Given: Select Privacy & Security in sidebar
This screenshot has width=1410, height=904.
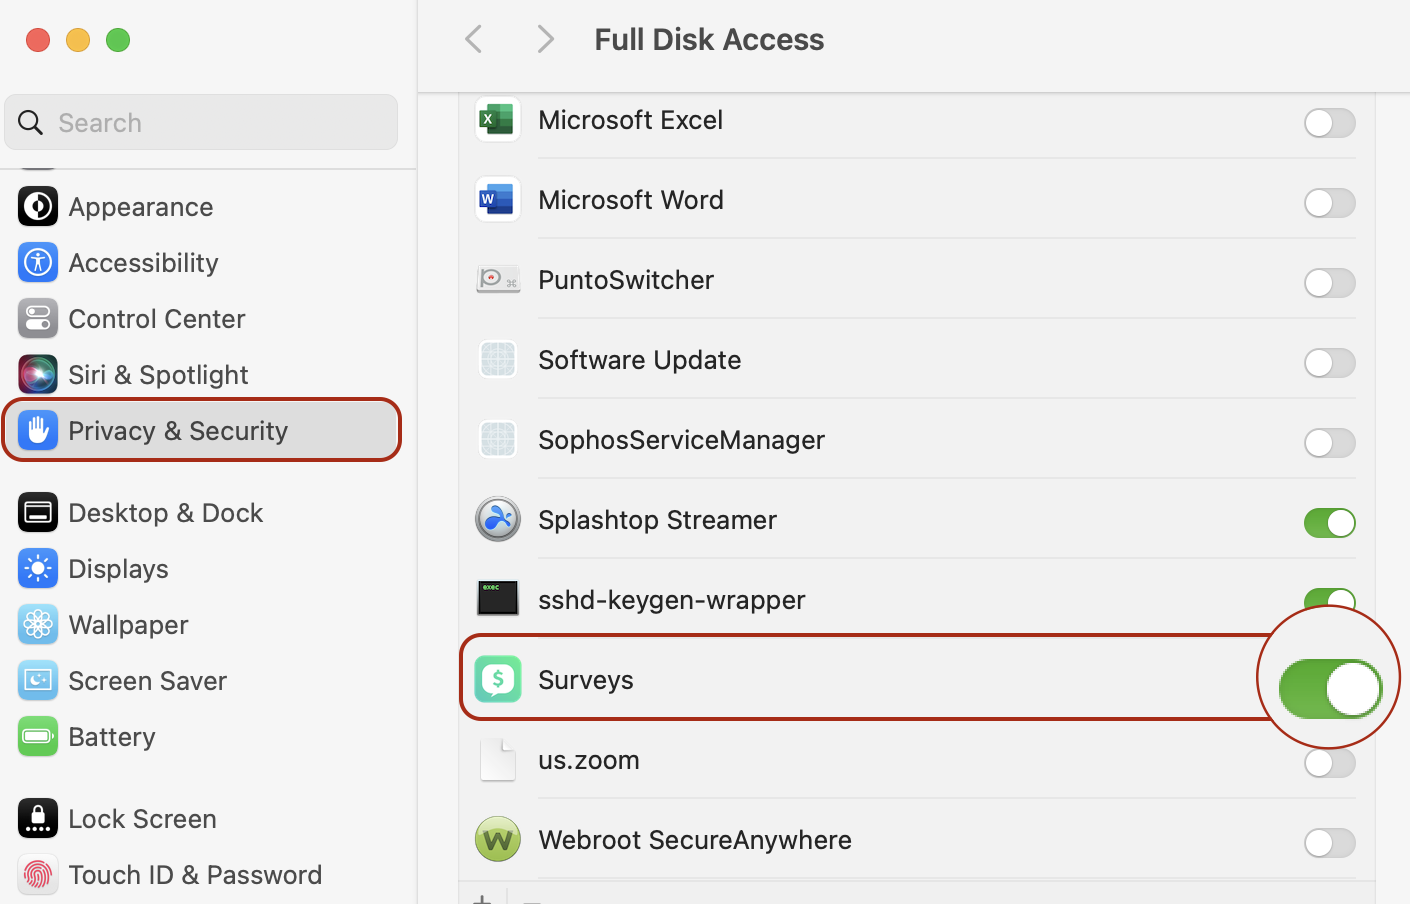Looking at the screenshot, I should 201,431.
